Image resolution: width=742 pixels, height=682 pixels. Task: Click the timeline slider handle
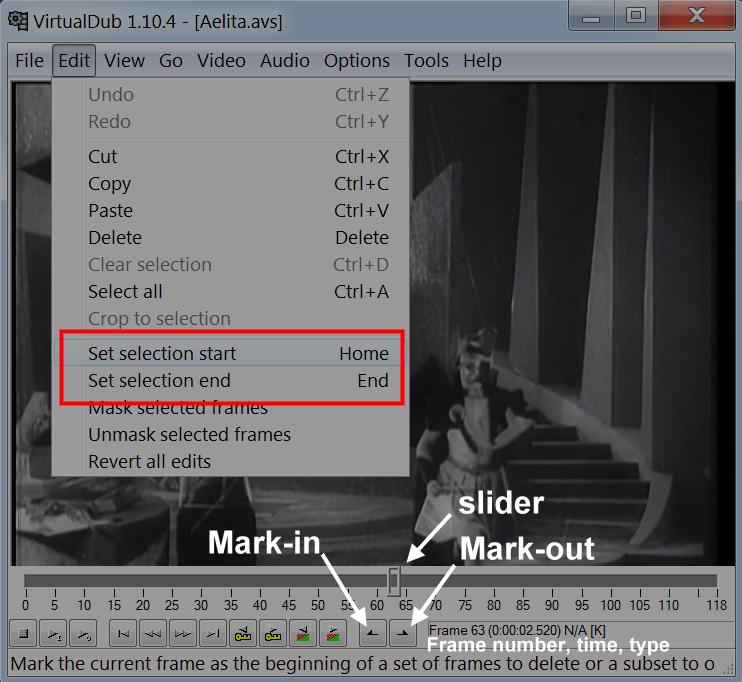click(x=394, y=581)
